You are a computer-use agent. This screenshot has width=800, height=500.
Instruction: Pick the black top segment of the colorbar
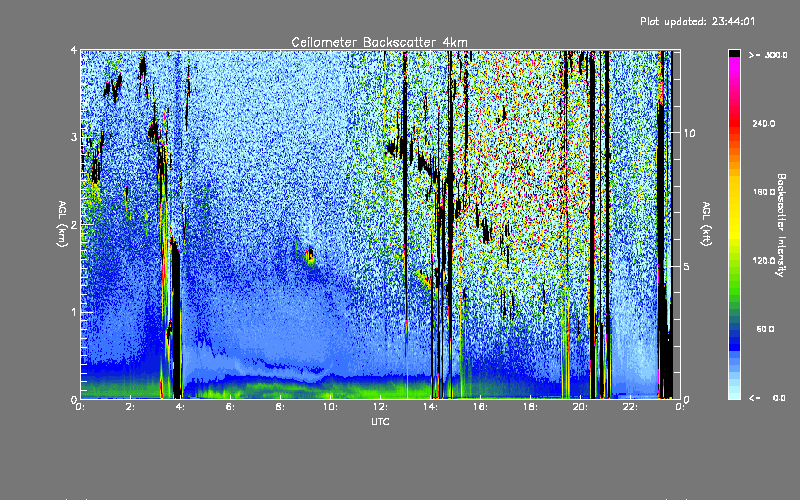tap(734, 53)
